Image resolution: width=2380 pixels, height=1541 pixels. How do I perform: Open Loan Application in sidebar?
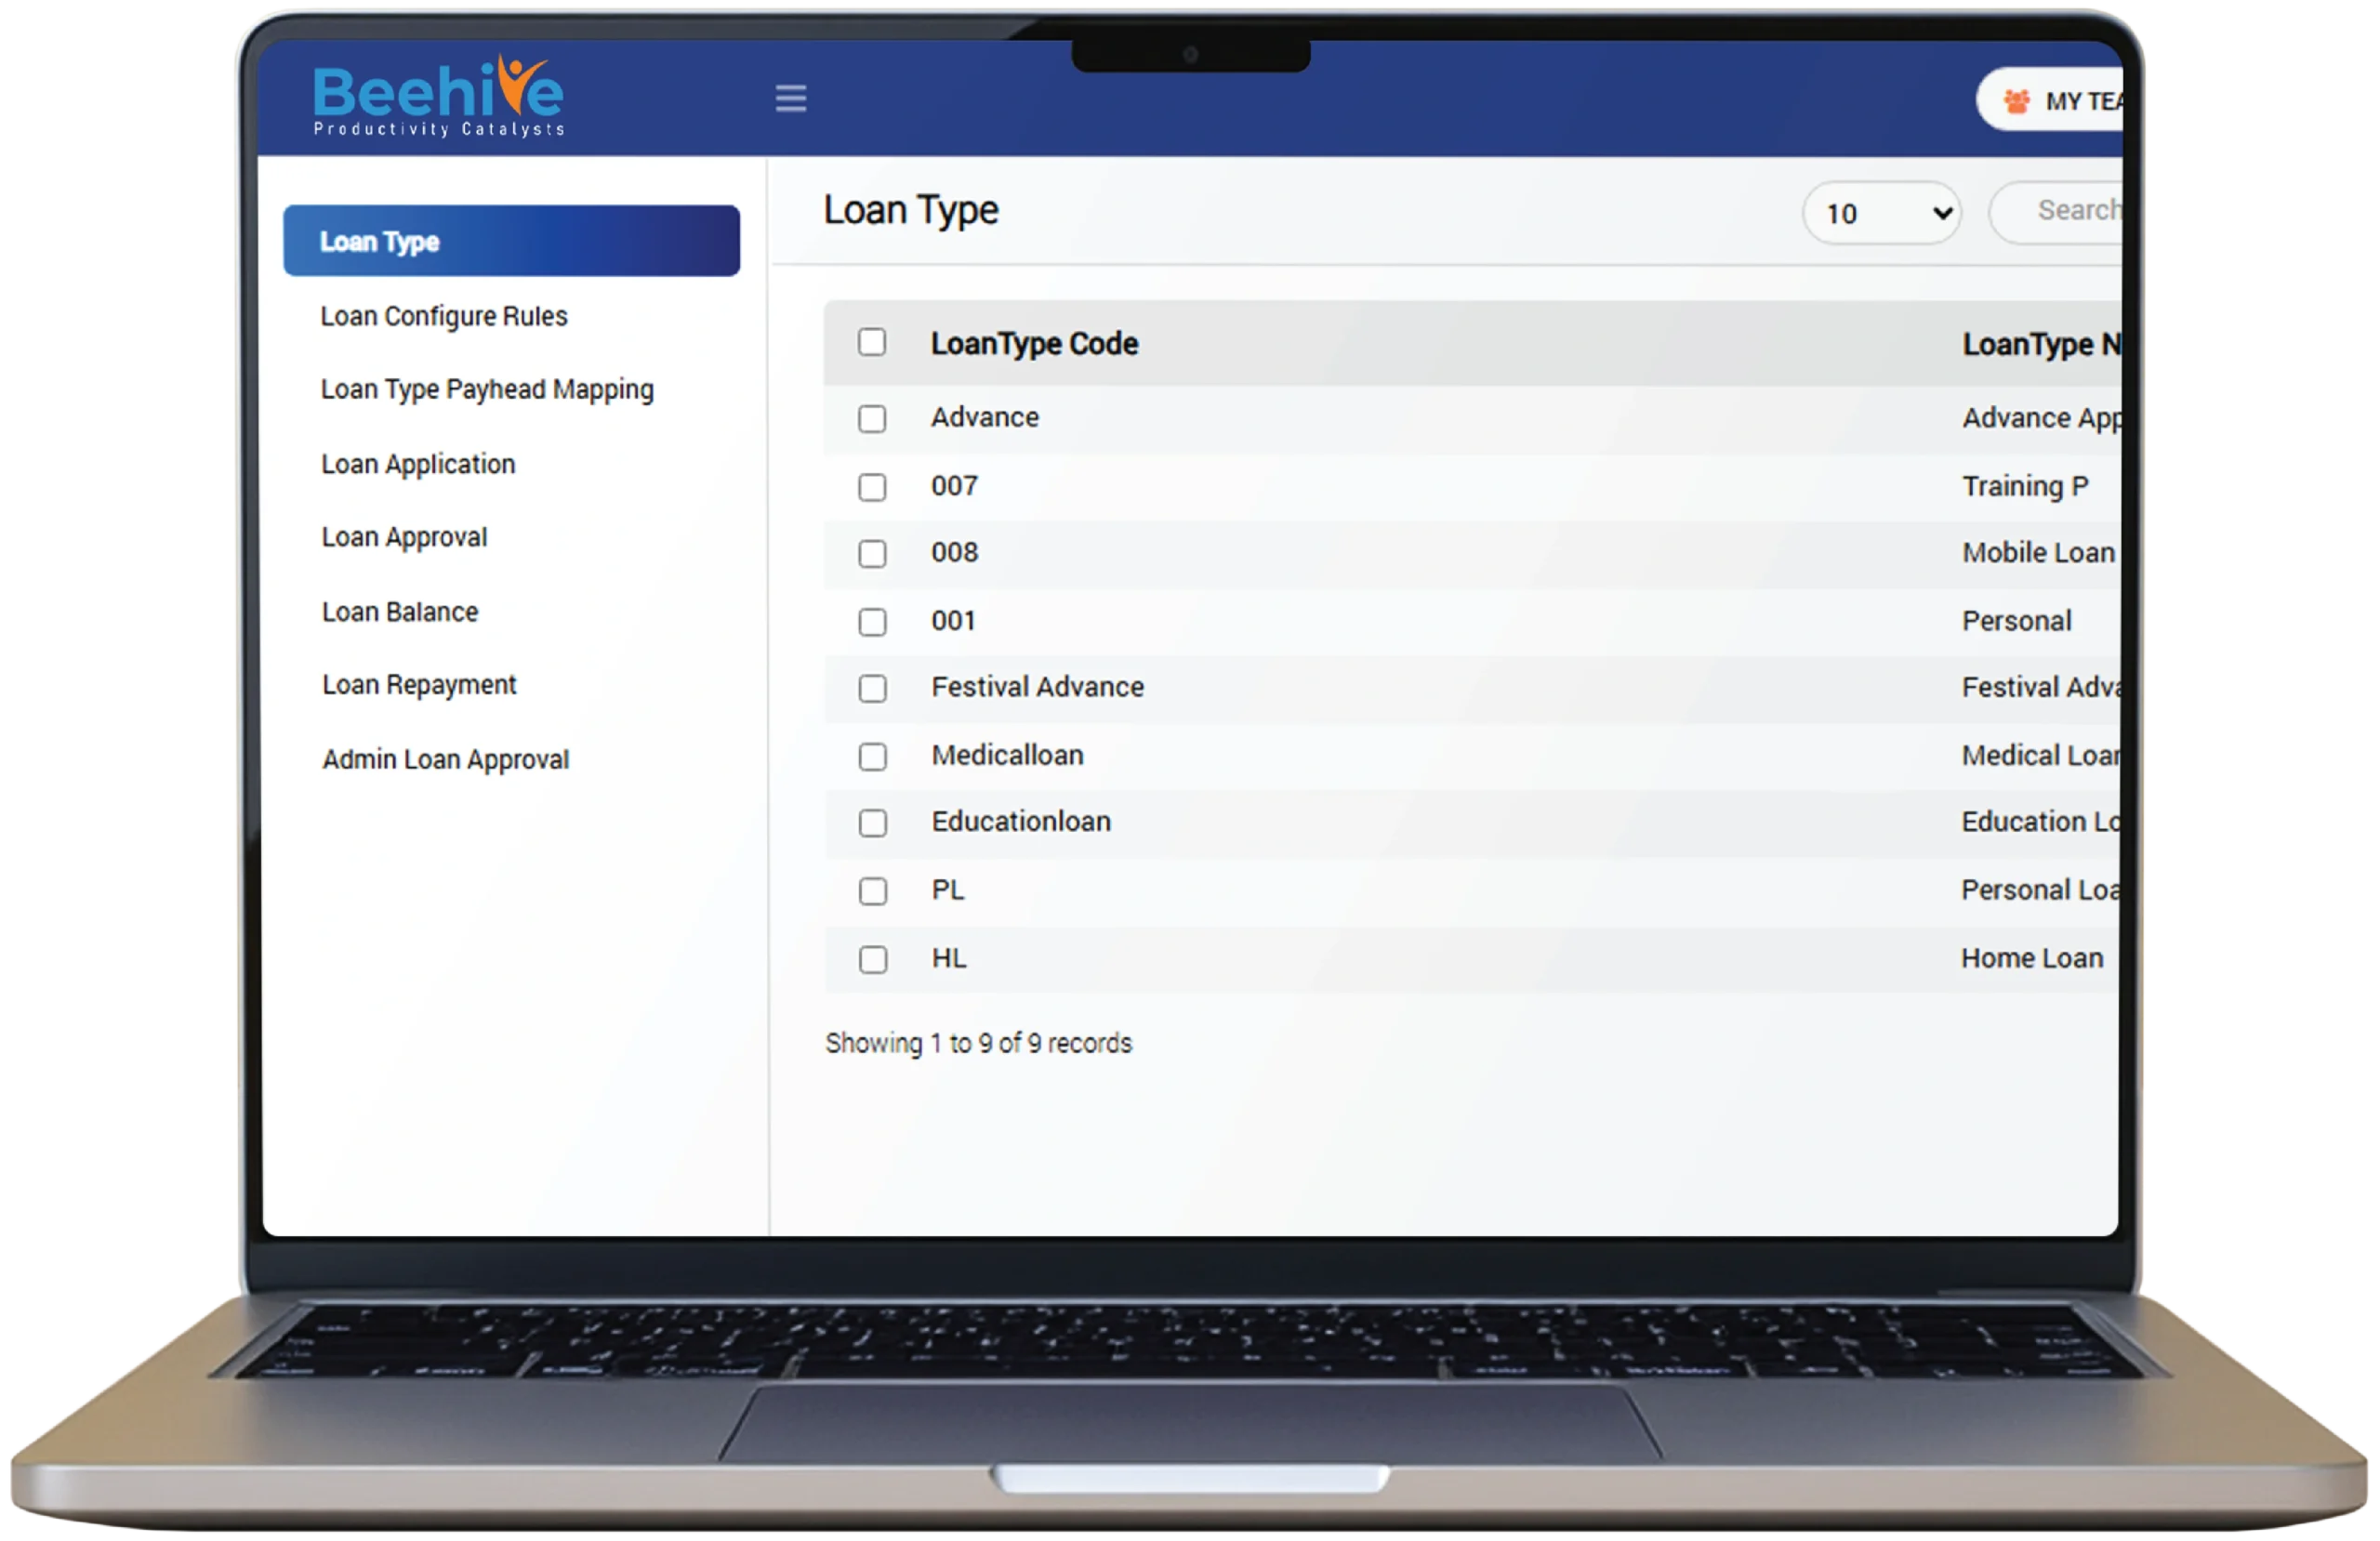tap(418, 464)
